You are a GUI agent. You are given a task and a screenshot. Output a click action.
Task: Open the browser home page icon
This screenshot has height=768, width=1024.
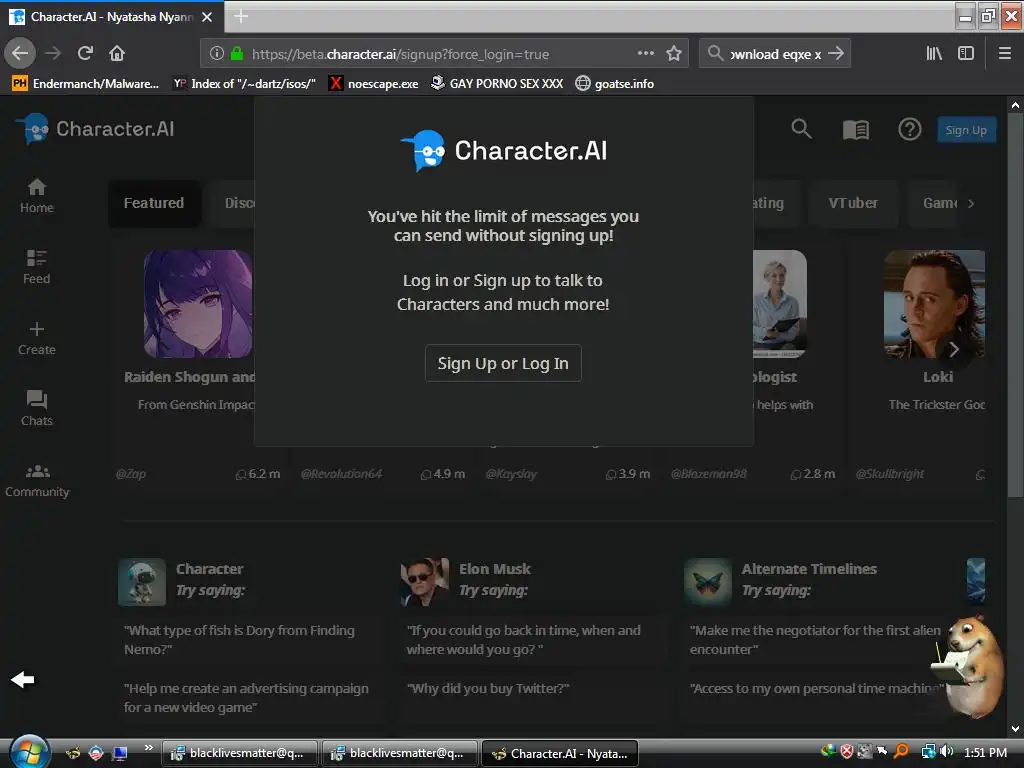point(117,53)
